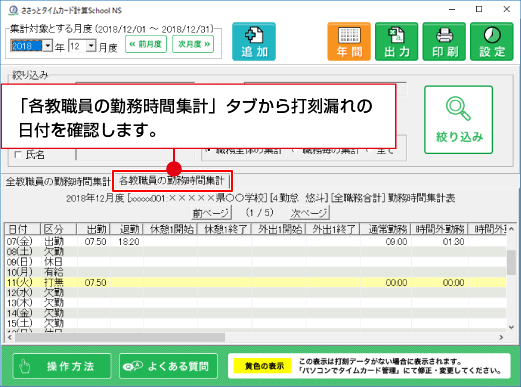Open 設定 settings clock icon

[x=492, y=42]
